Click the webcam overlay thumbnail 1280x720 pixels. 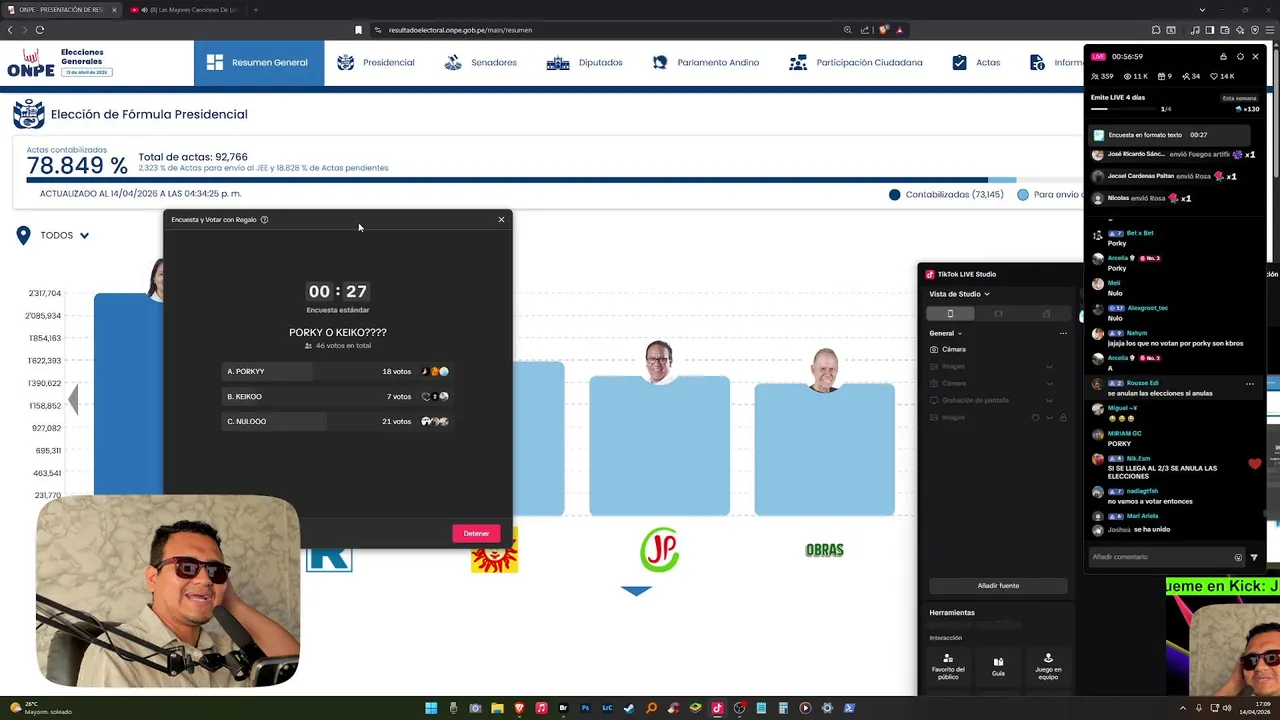coord(168,592)
